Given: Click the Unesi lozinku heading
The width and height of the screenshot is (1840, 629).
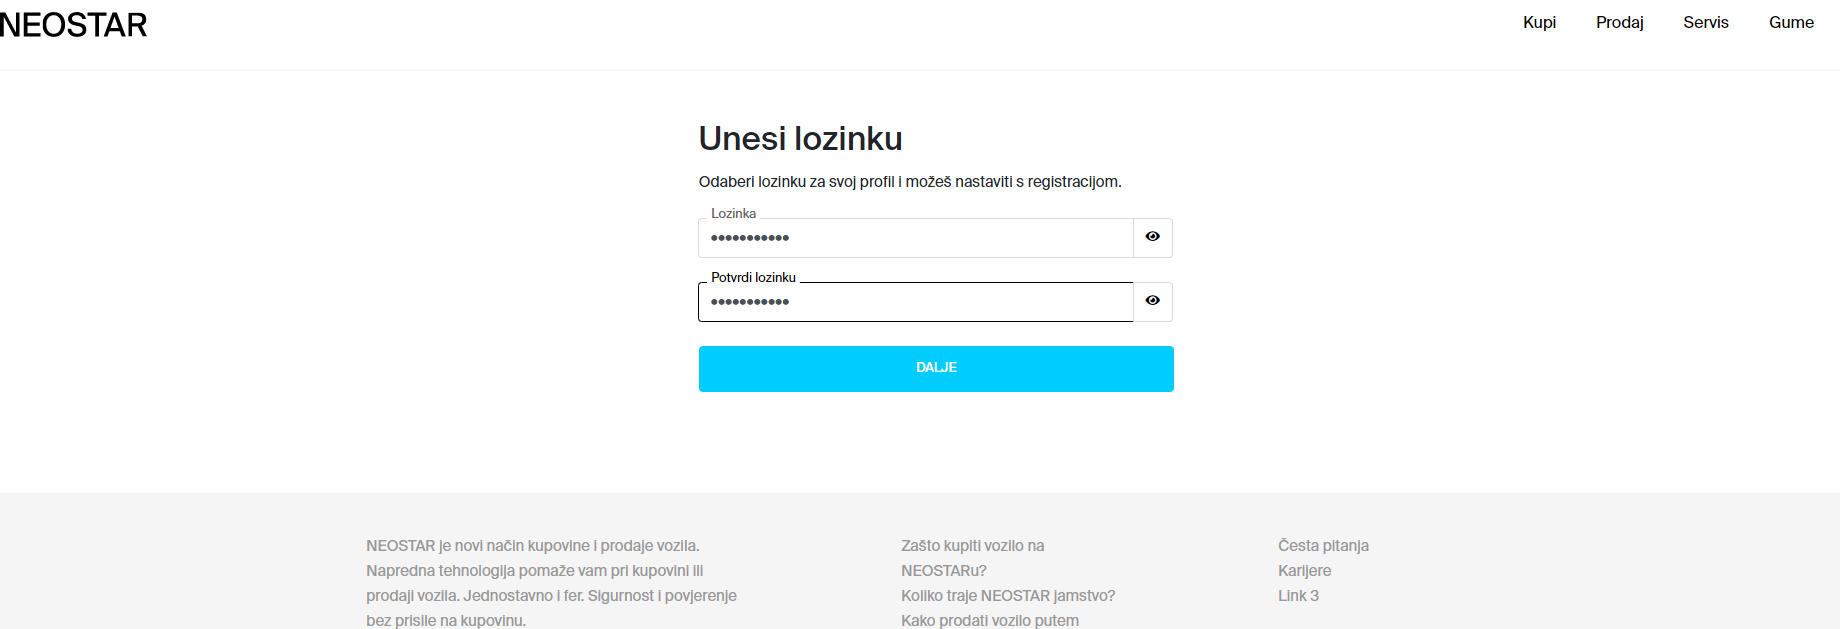Looking at the screenshot, I should [800, 138].
